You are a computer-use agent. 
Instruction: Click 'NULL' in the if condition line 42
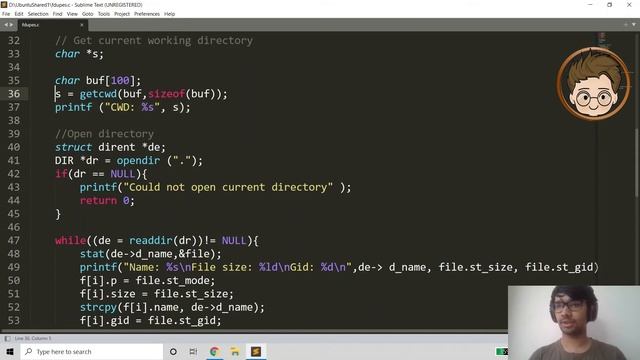pyautogui.click(x=122, y=174)
